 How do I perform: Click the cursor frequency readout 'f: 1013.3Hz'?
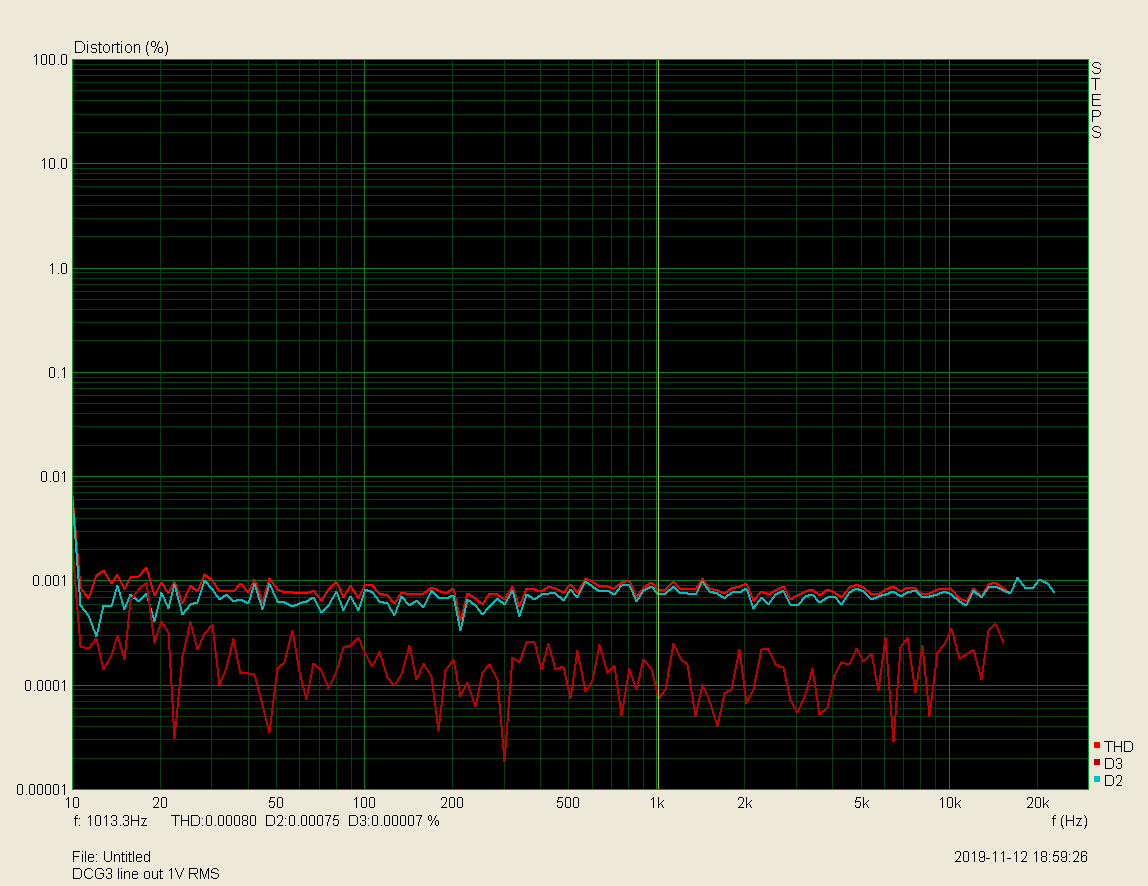pos(110,821)
